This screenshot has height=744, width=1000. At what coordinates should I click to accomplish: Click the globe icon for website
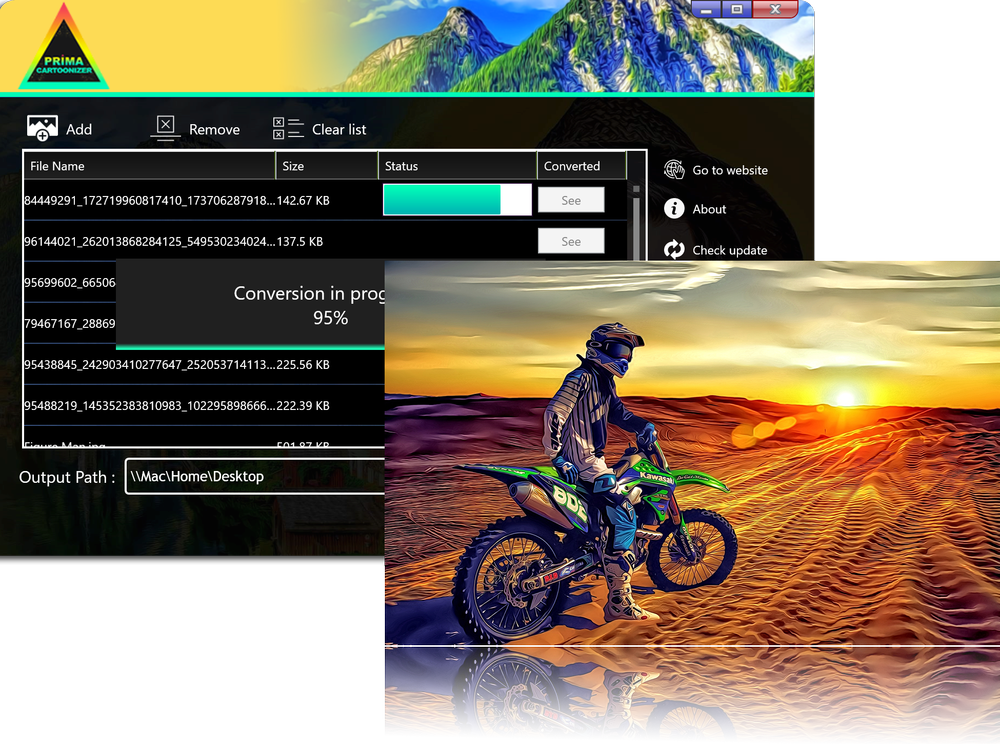pyautogui.click(x=674, y=170)
